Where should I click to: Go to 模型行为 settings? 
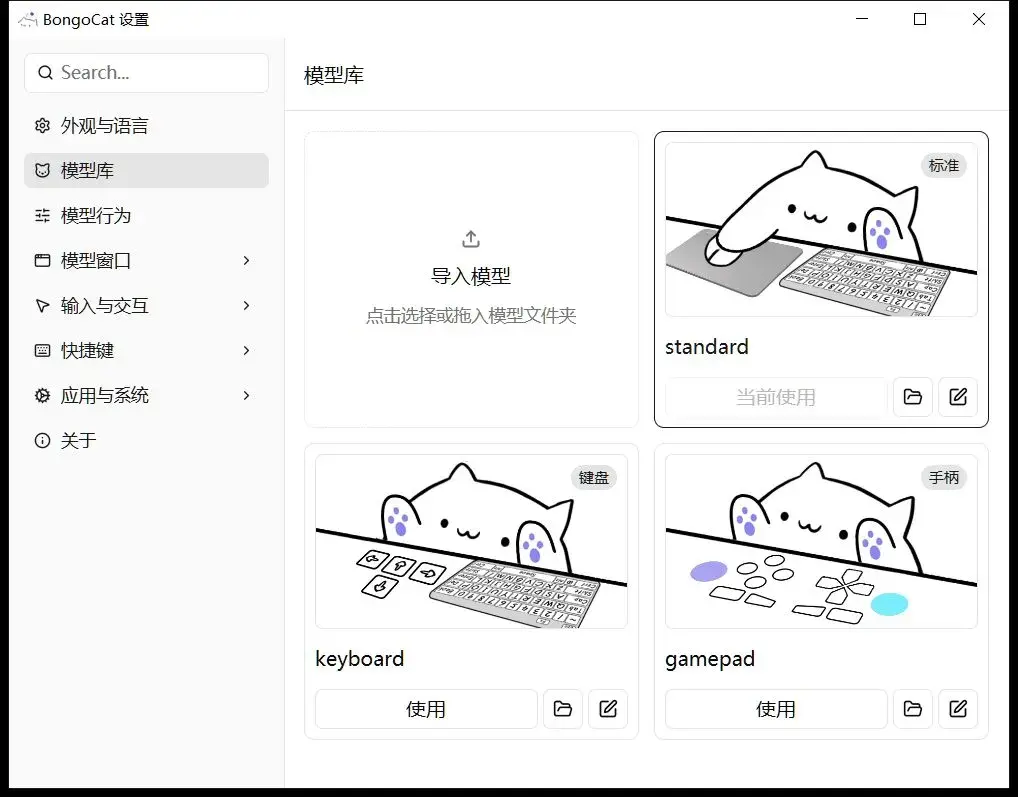click(146, 215)
